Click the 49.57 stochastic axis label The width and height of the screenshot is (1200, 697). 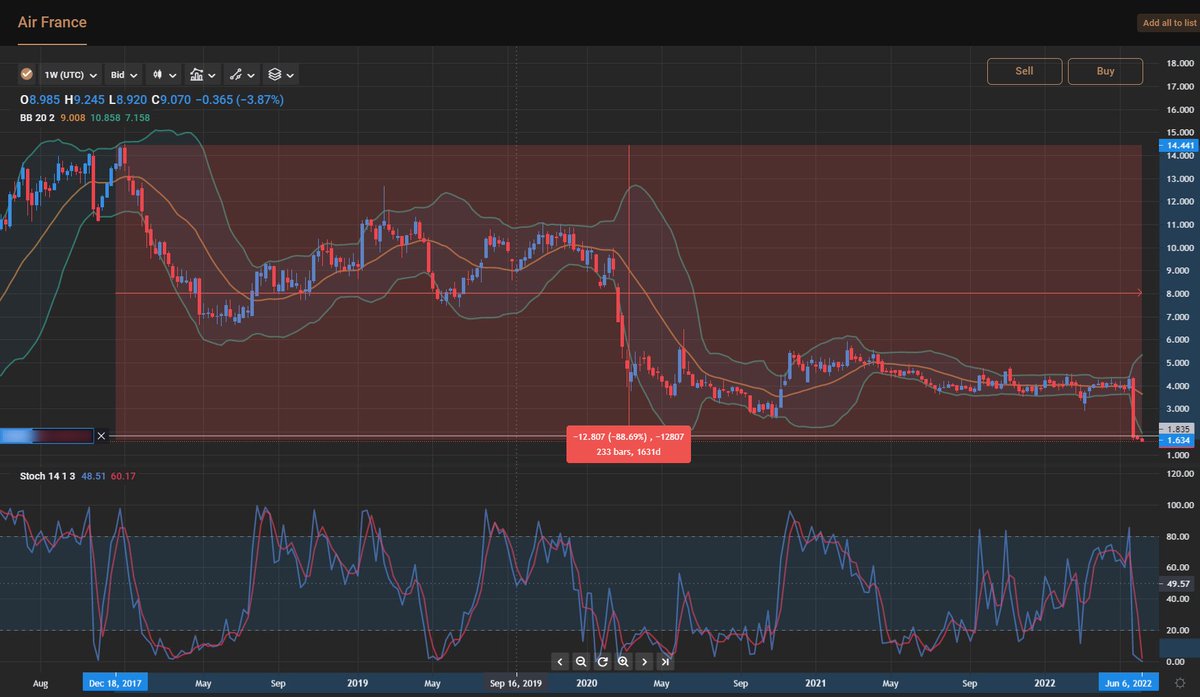(x=1176, y=583)
